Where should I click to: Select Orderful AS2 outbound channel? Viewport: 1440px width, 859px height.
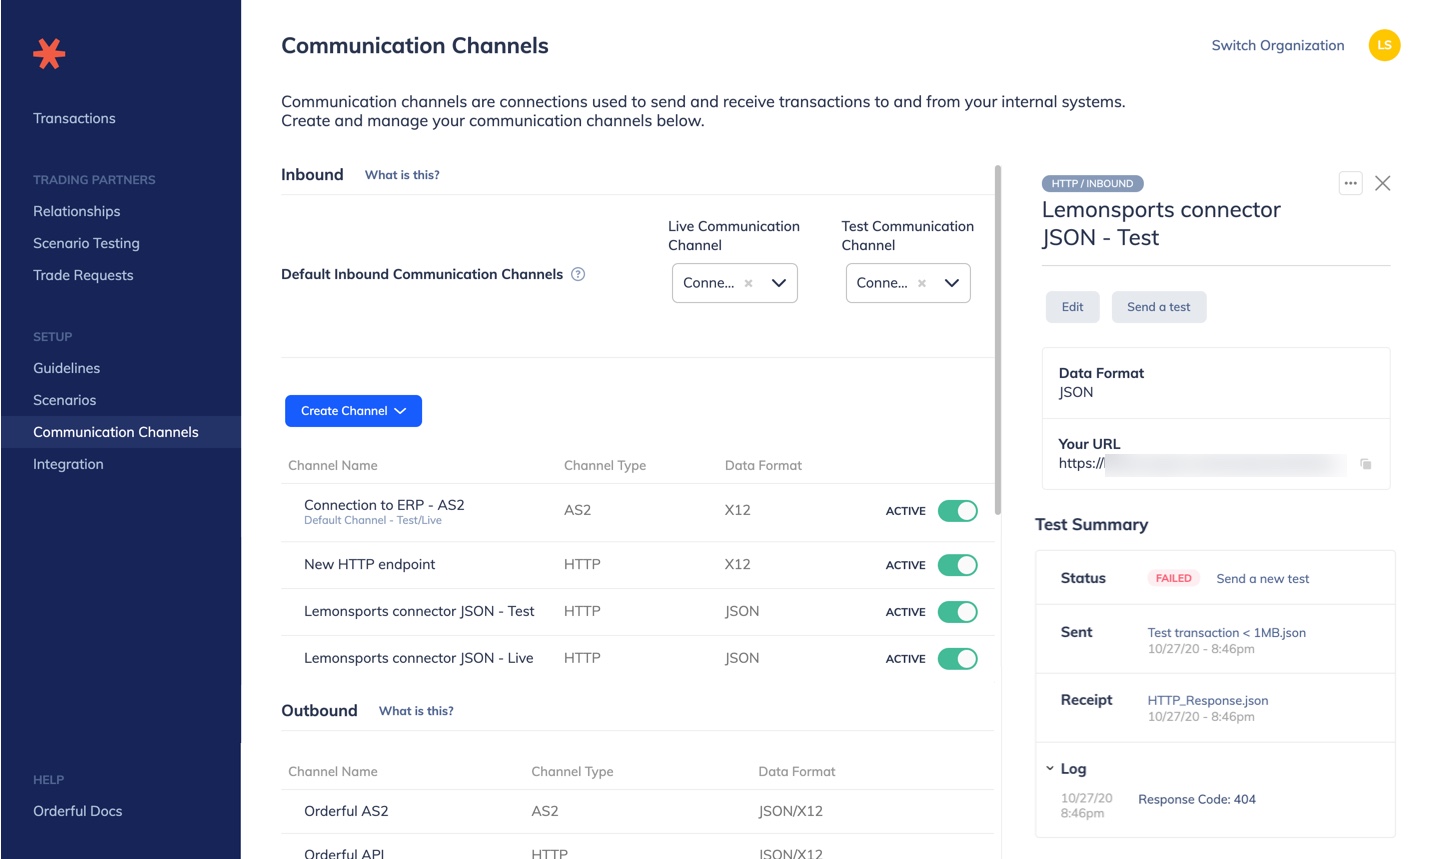point(346,811)
